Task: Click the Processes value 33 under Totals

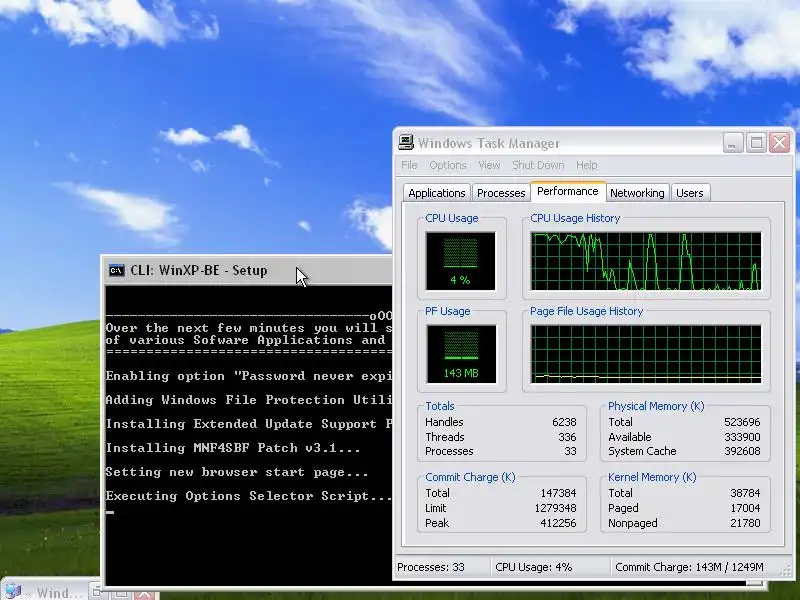Action: (570, 452)
